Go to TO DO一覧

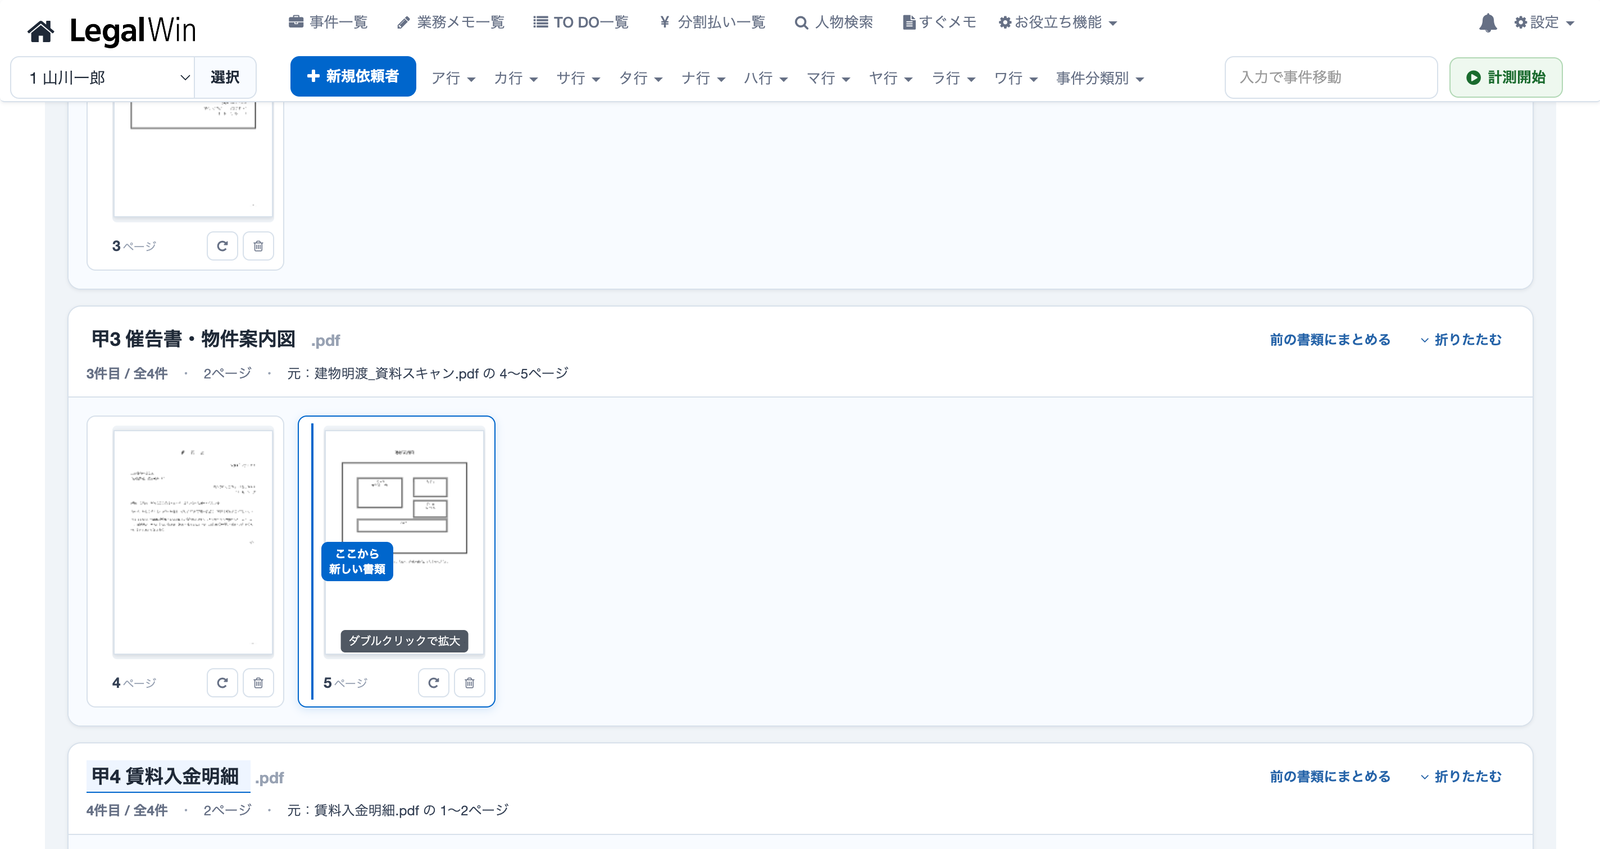point(581,22)
